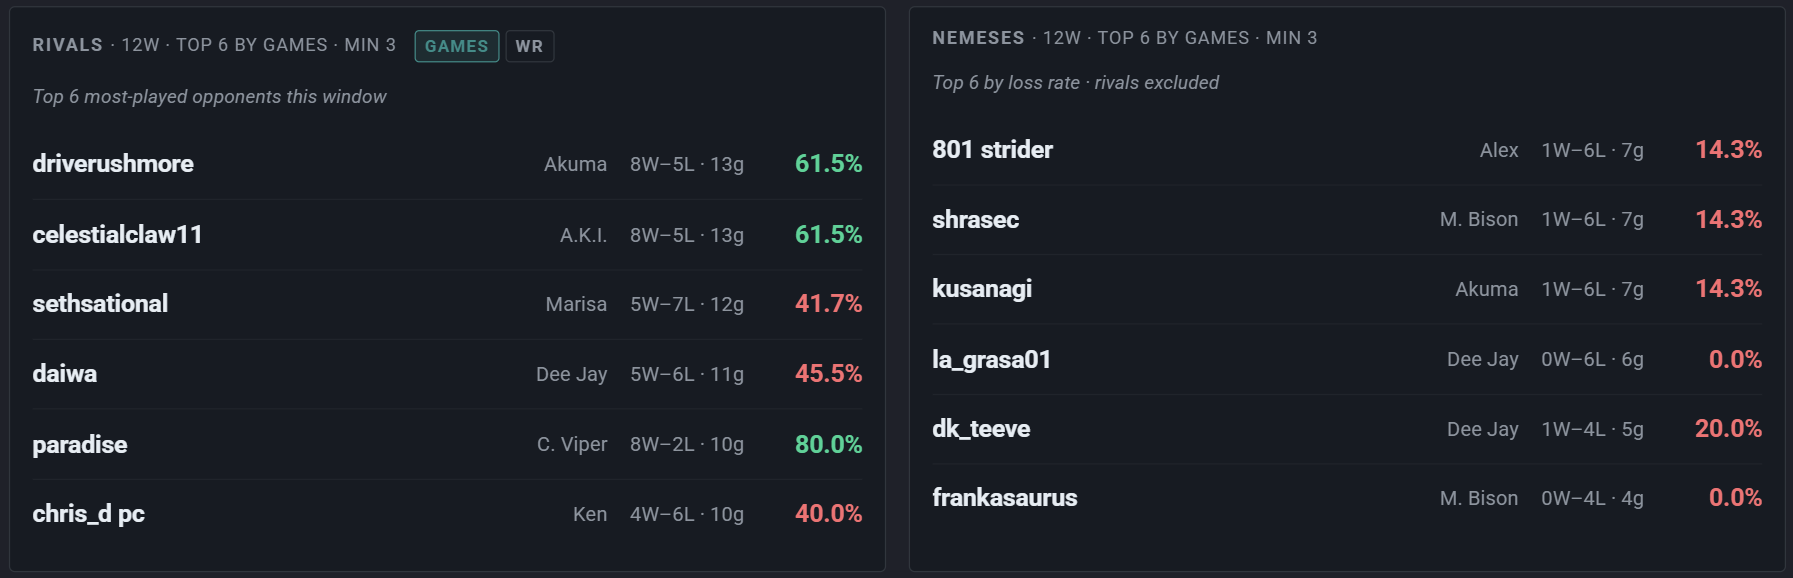Open 801 strider nemesis profile
This screenshot has width=1793, height=578.
[x=1347, y=150]
